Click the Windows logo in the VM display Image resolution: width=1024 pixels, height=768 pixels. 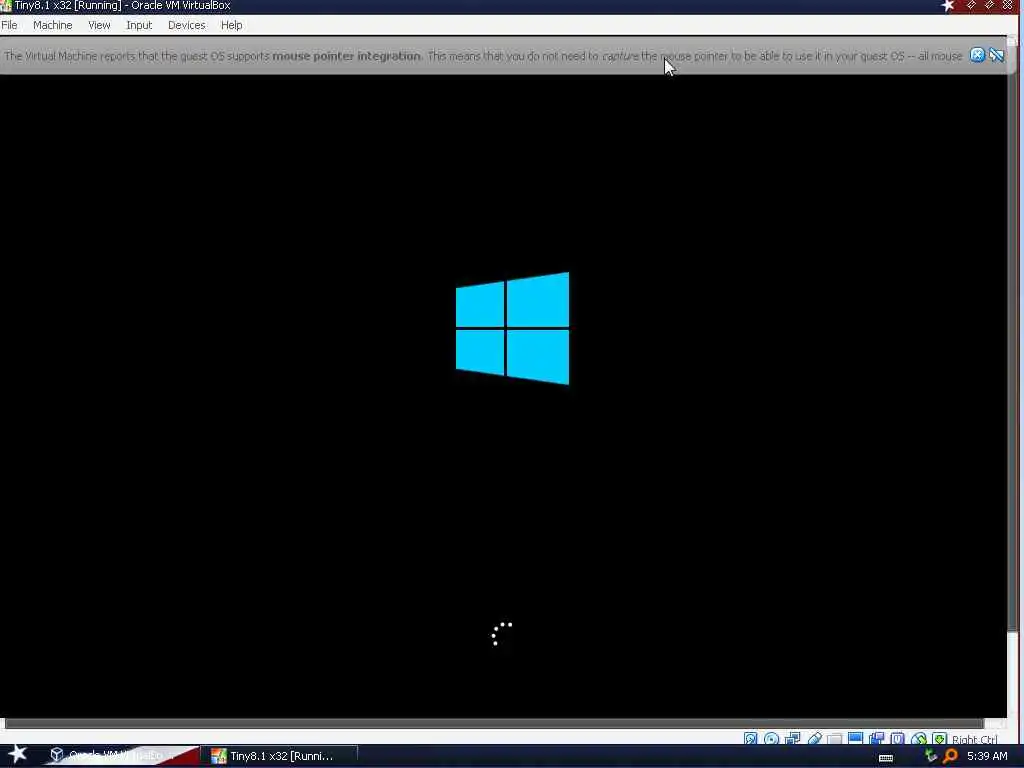(512, 328)
